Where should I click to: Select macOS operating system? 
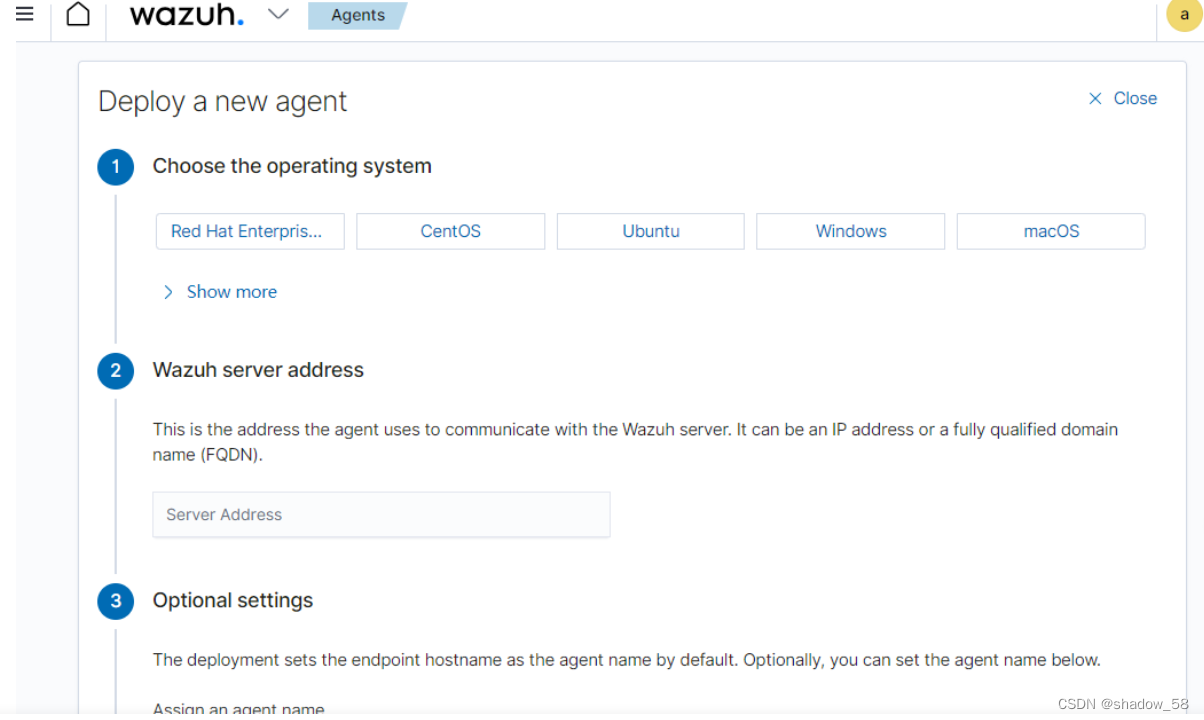[x=1051, y=231]
